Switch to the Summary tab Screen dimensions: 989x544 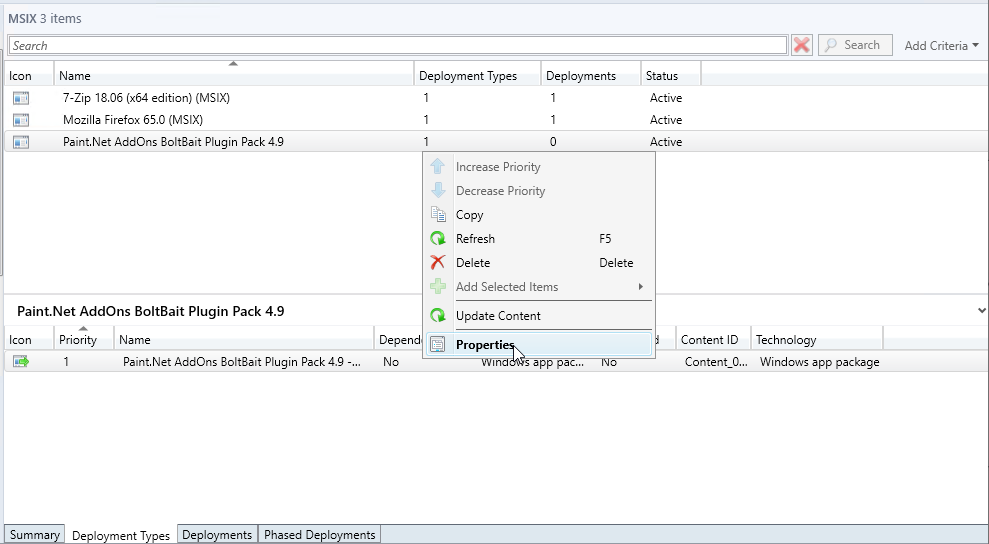pyautogui.click(x=34, y=535)
